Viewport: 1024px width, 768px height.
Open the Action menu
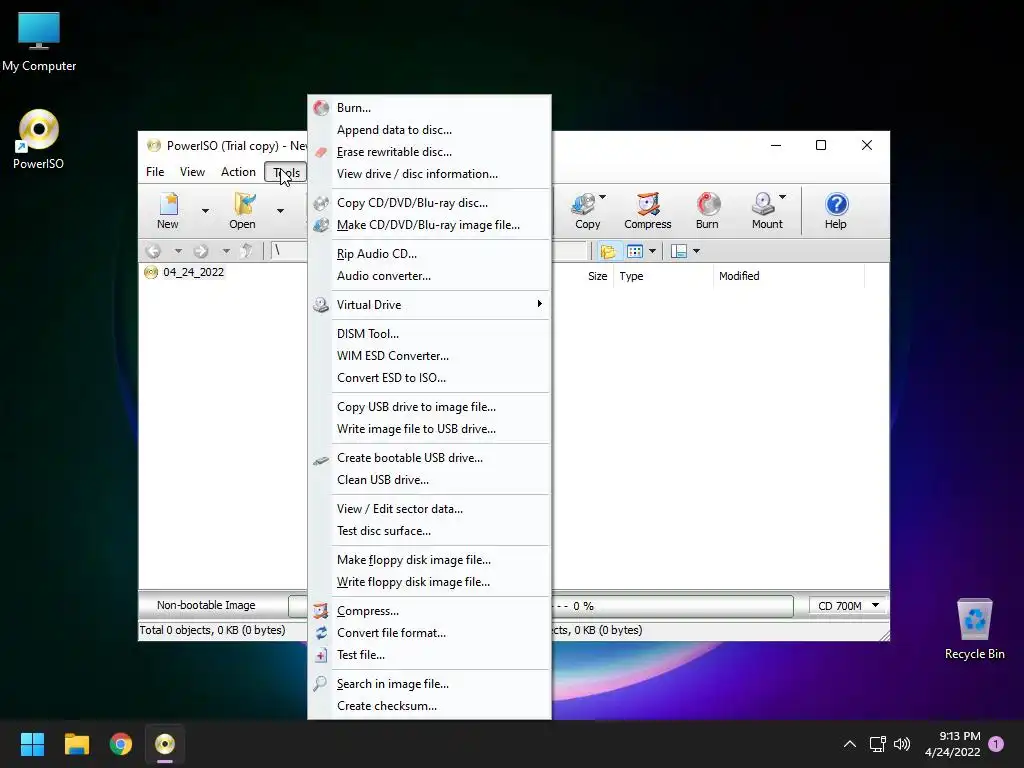[238, 172]
